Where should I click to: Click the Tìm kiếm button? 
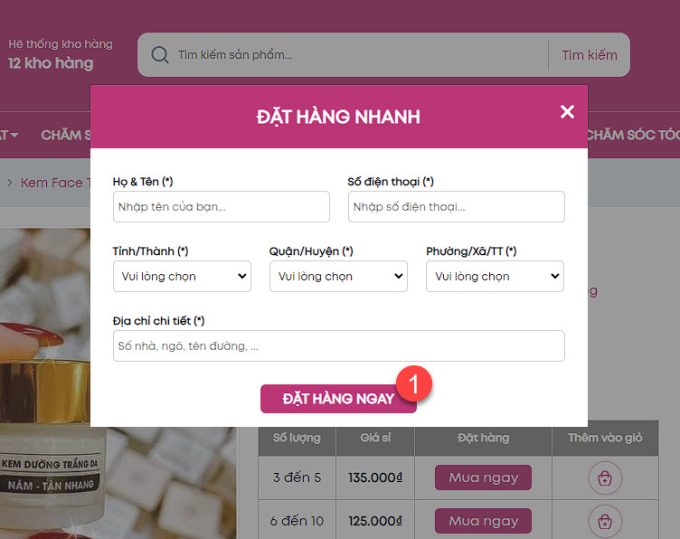589,55
